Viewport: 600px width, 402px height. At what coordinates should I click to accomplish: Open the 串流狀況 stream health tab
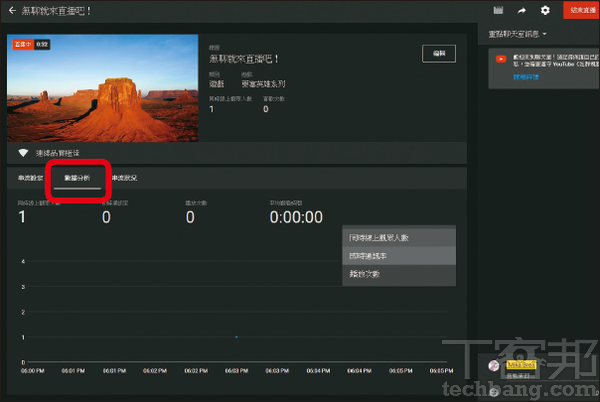pos(124,177)
